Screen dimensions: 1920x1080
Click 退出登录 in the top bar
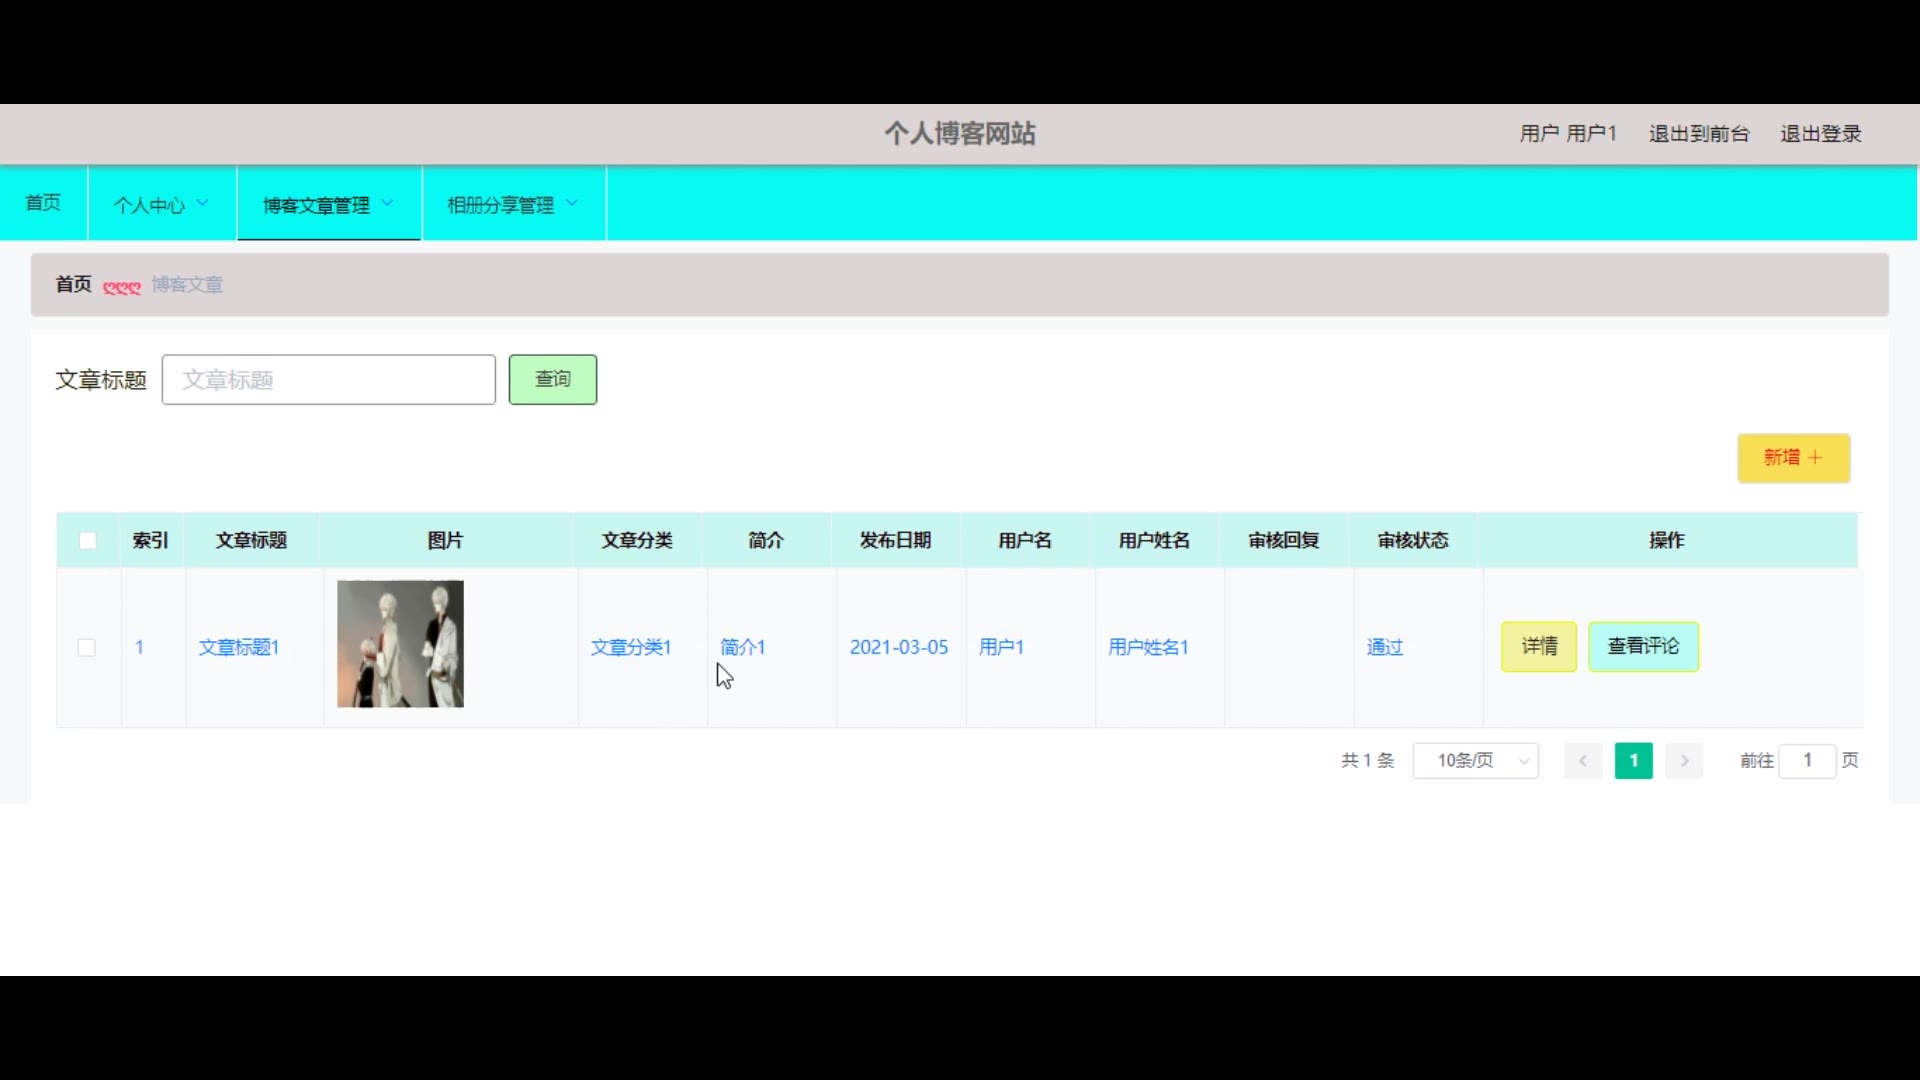pyautogui.click(x=1820, y=134)
